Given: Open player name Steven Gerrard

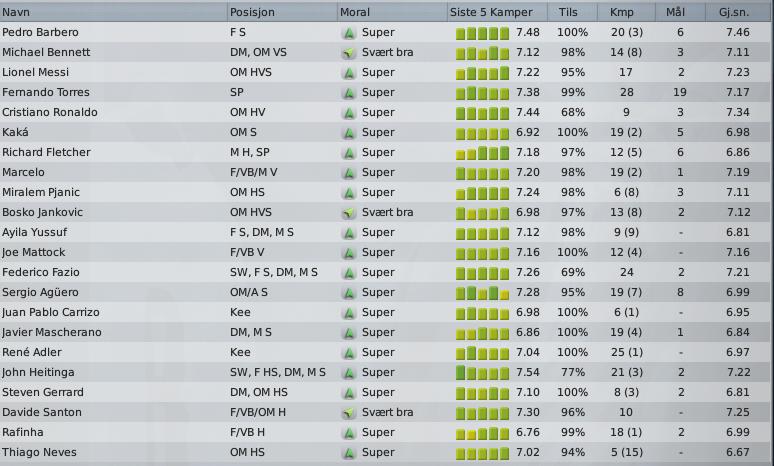Looking at the screenshot, I should (x=43, y=392).
